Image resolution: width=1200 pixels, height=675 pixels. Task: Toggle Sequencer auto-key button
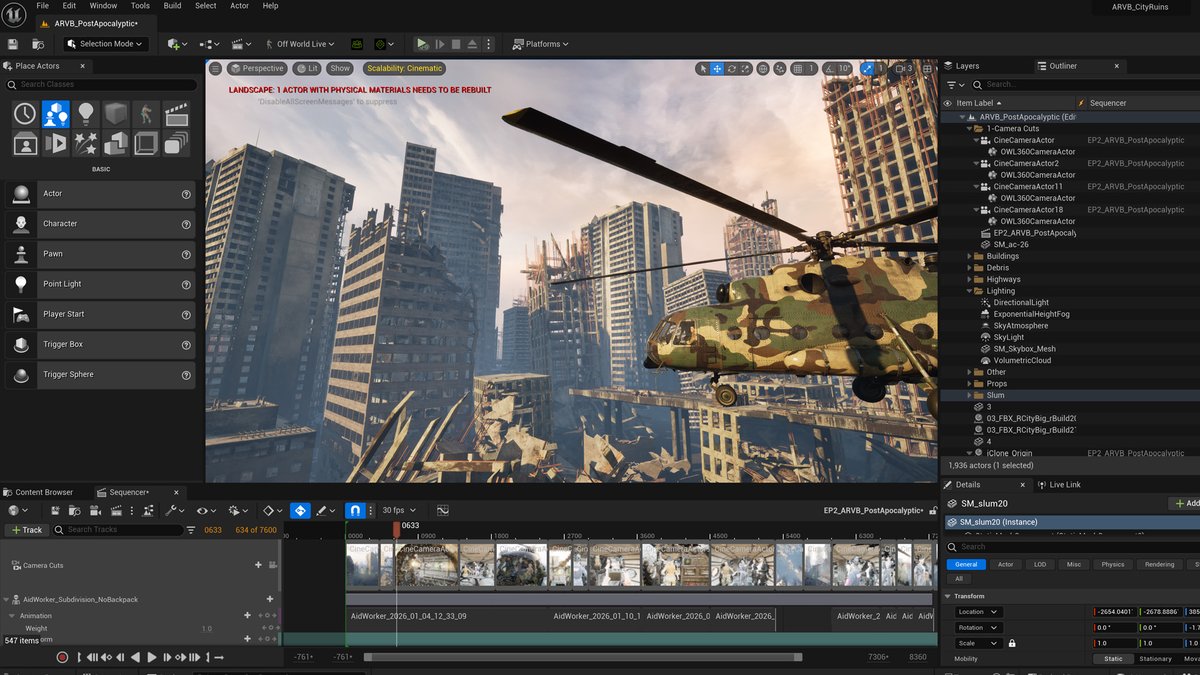(x=300, y=510)
